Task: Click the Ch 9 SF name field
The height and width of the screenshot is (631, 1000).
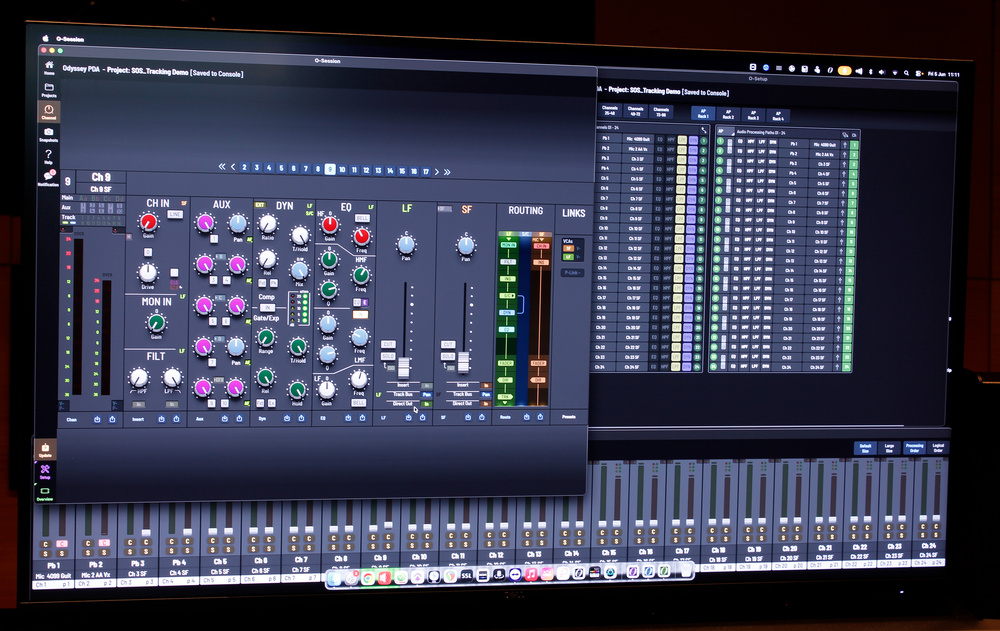Action: pos(101,189)
